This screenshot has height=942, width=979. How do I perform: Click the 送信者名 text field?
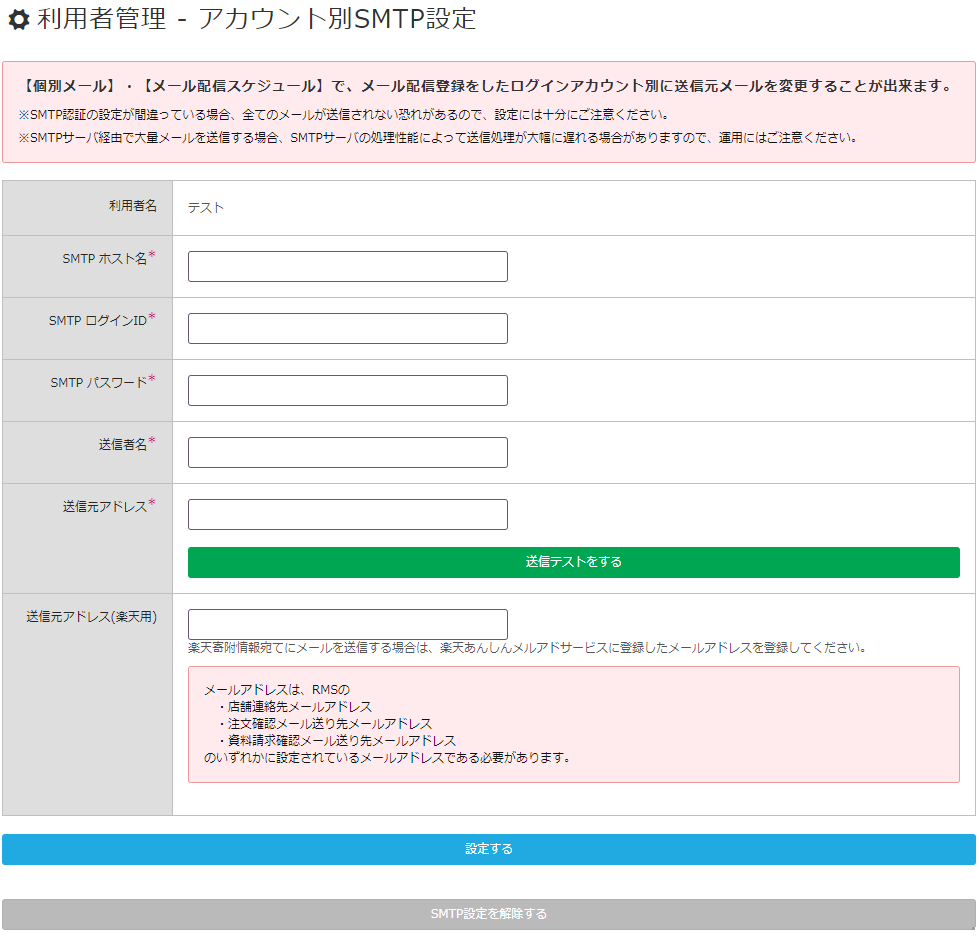coord(347,453)
